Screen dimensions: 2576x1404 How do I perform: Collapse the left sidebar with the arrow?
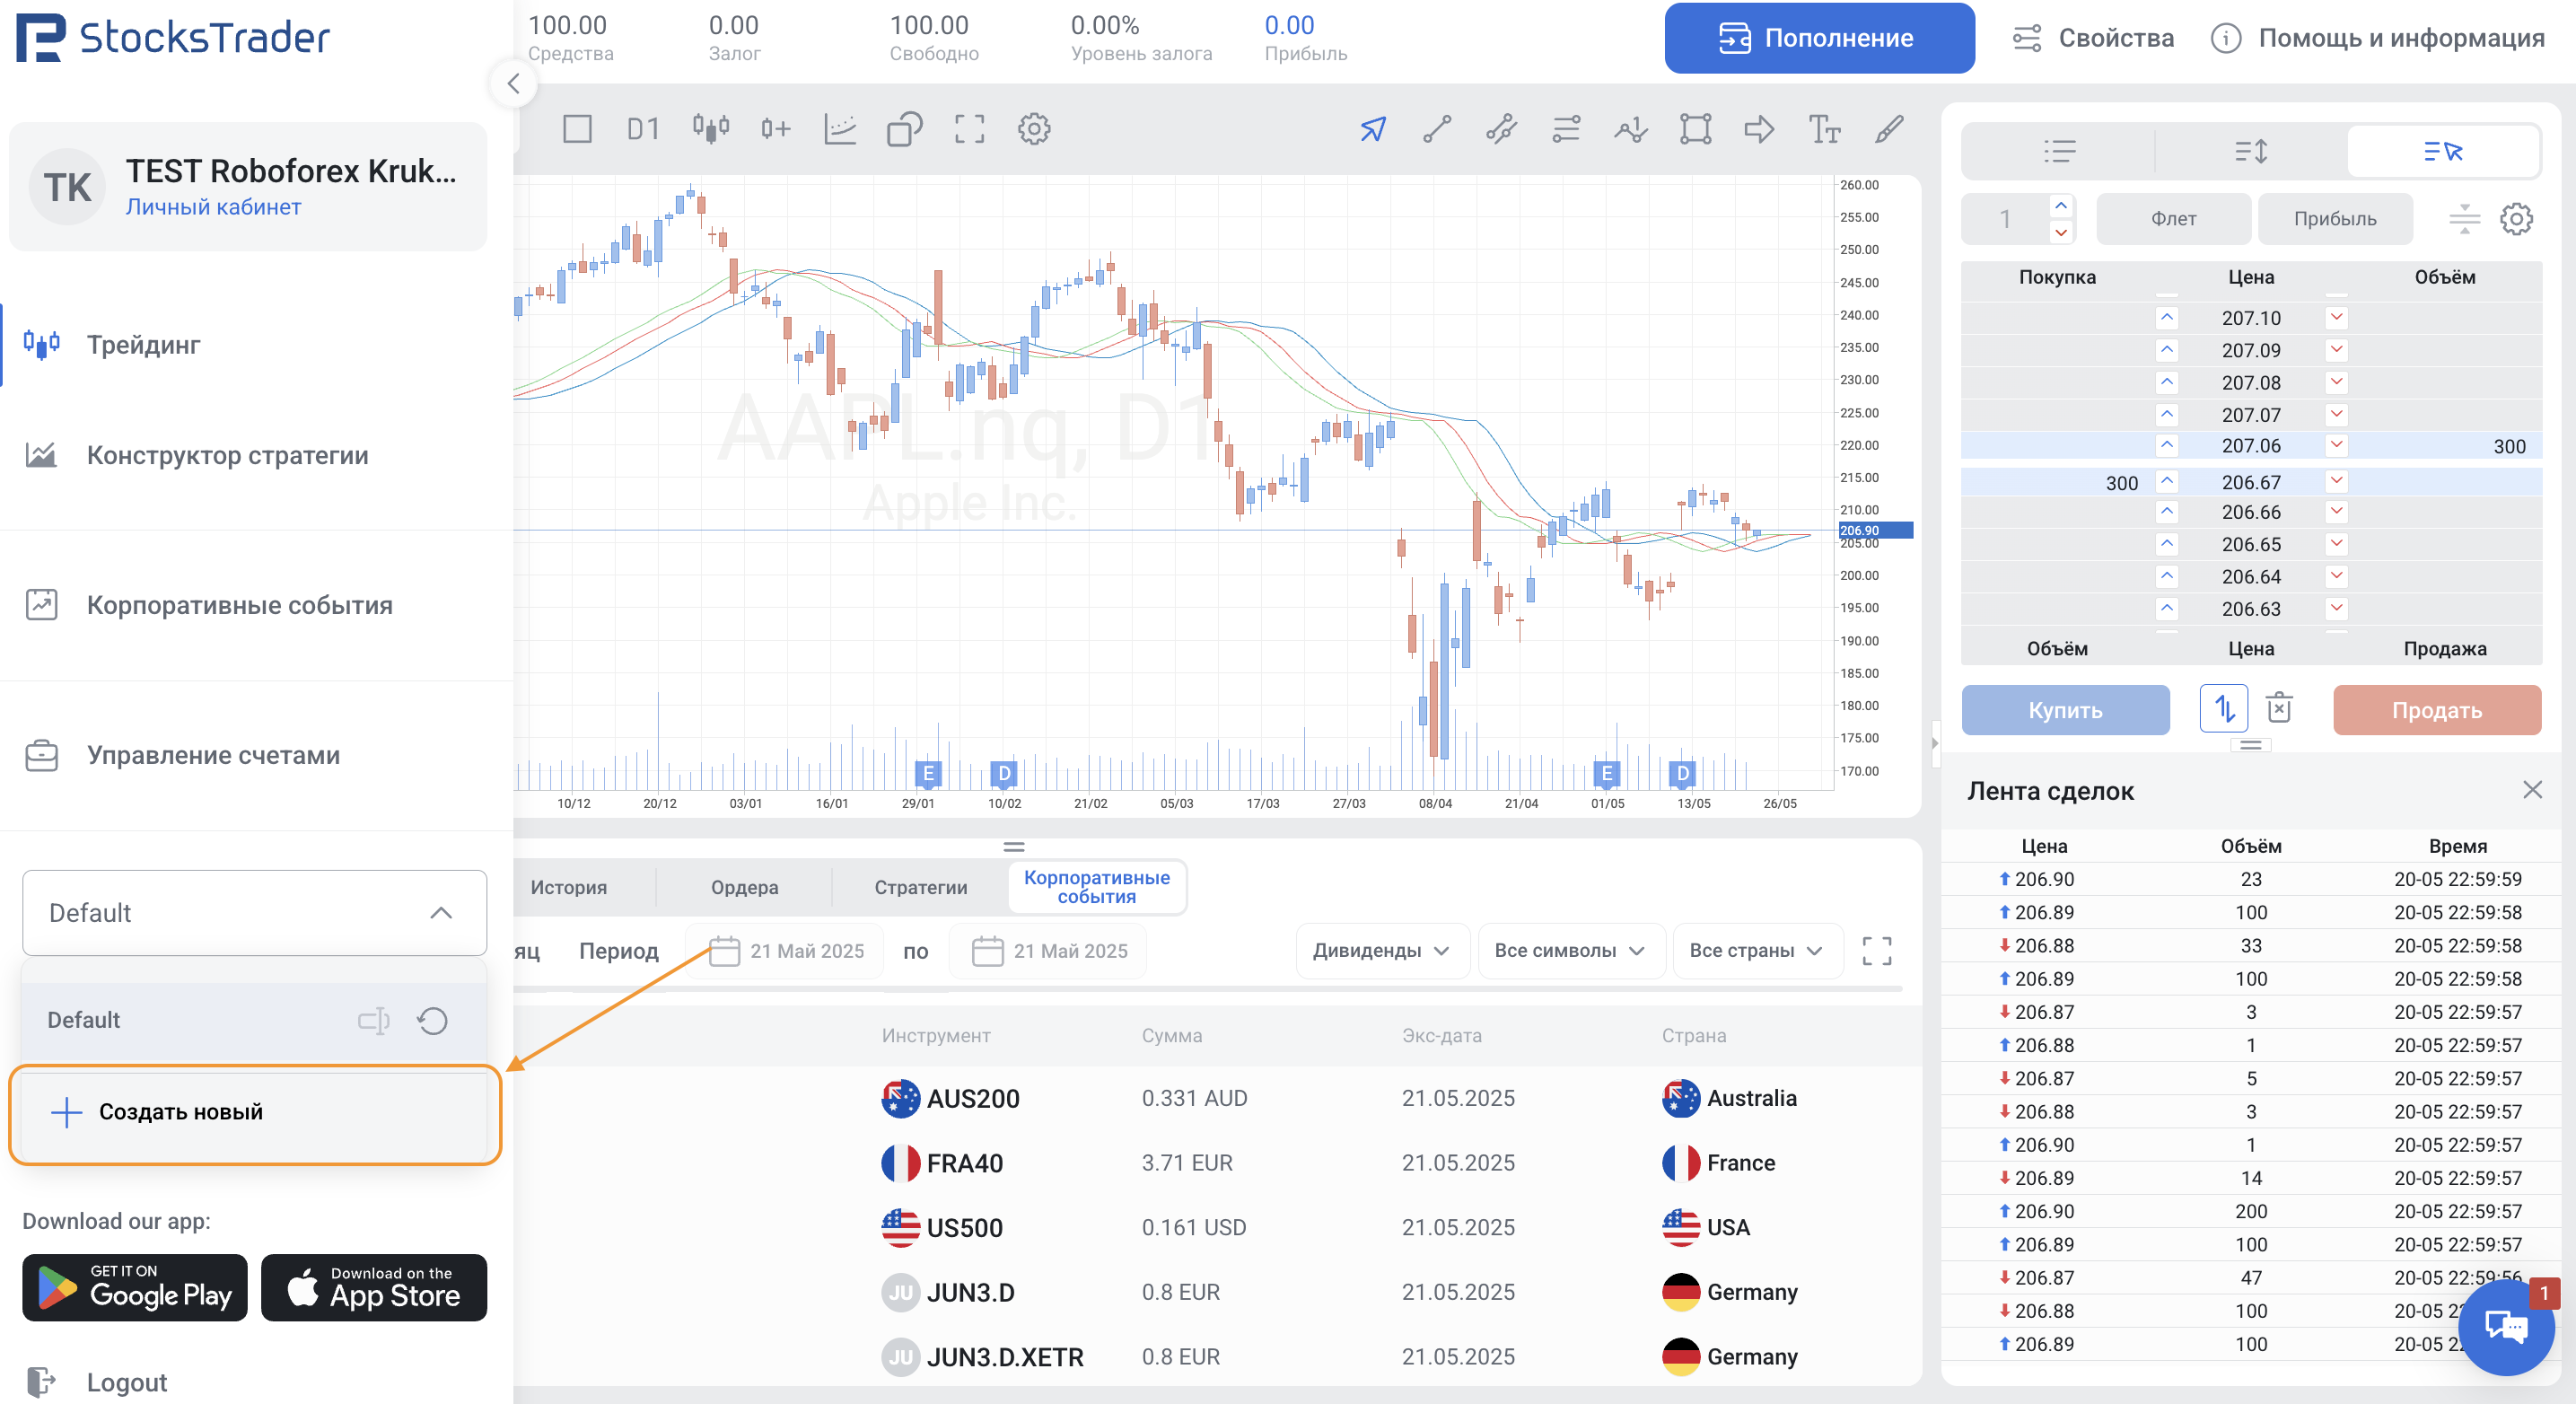click(x=514, y=84)
